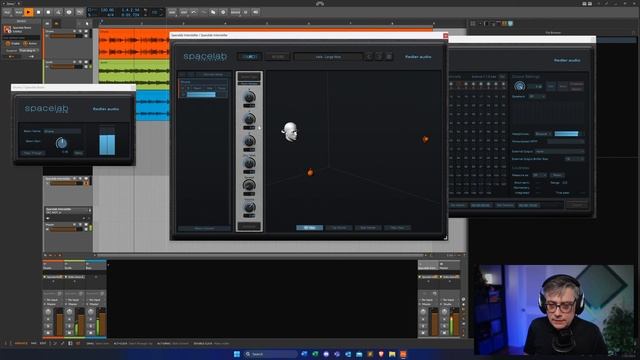Click the button at the source list bottom
640x360 pixels.
(204, 228)
